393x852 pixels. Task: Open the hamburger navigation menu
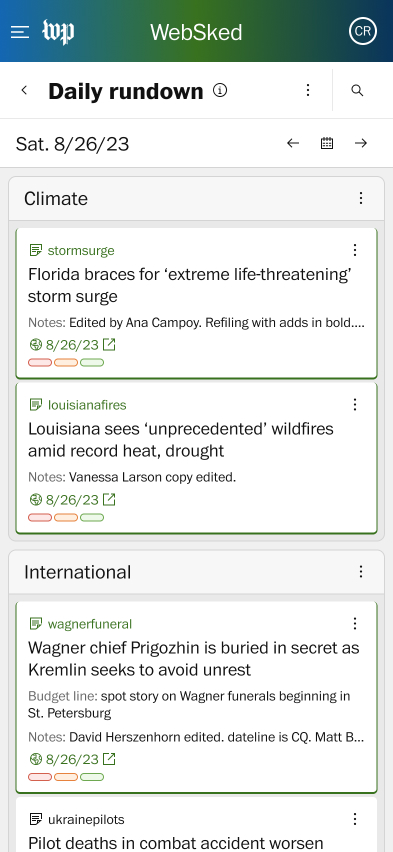click(20, 32)
